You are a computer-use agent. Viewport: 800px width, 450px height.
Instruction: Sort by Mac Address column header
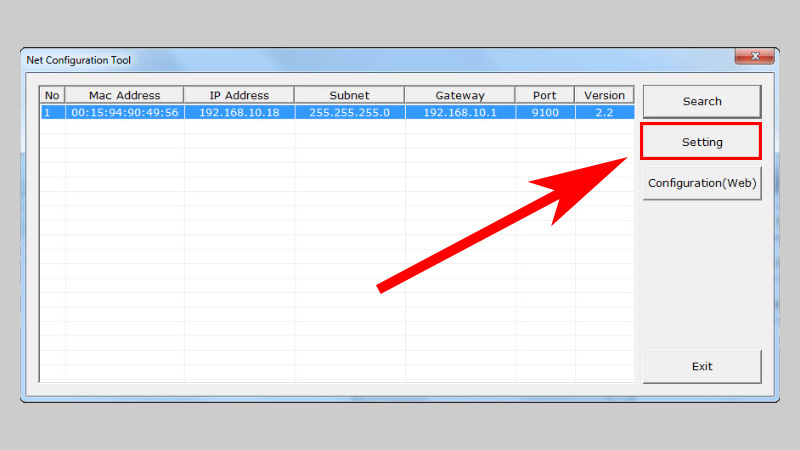(124, 95)
